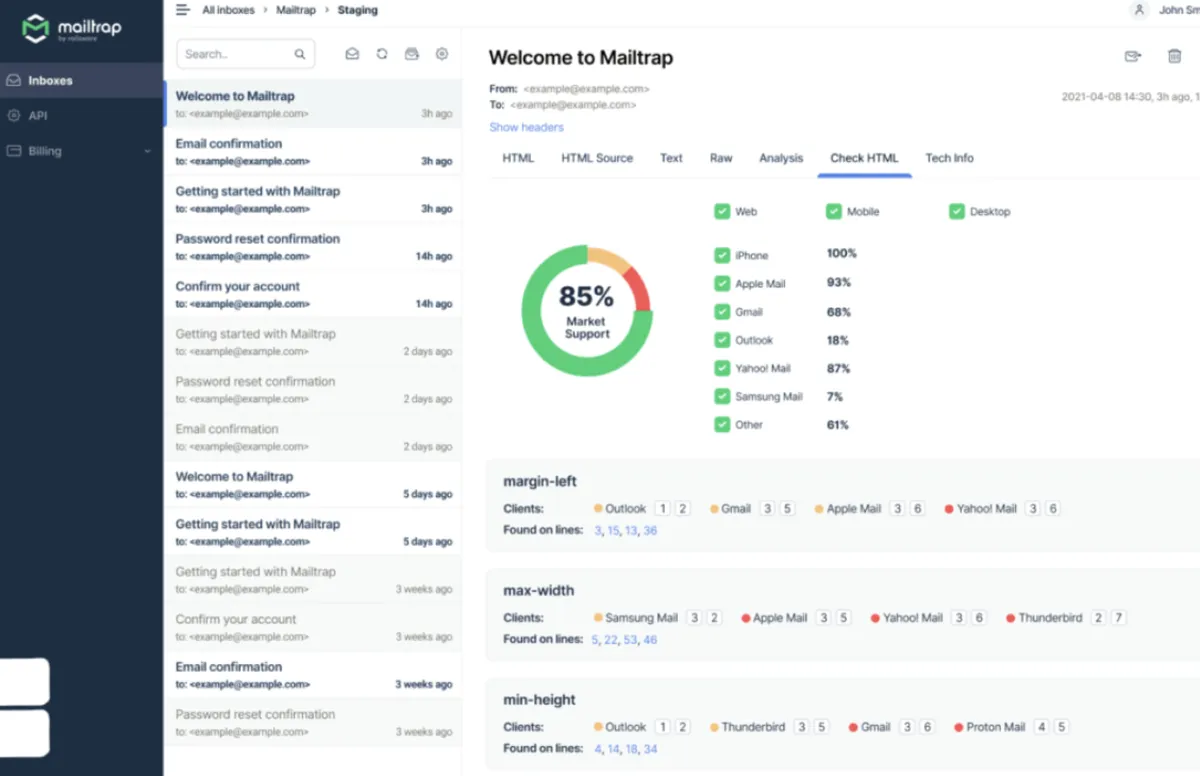Open Email confirmation from 2 days ago
Screen dimensions: 1200x776
(x=313, y=437)
